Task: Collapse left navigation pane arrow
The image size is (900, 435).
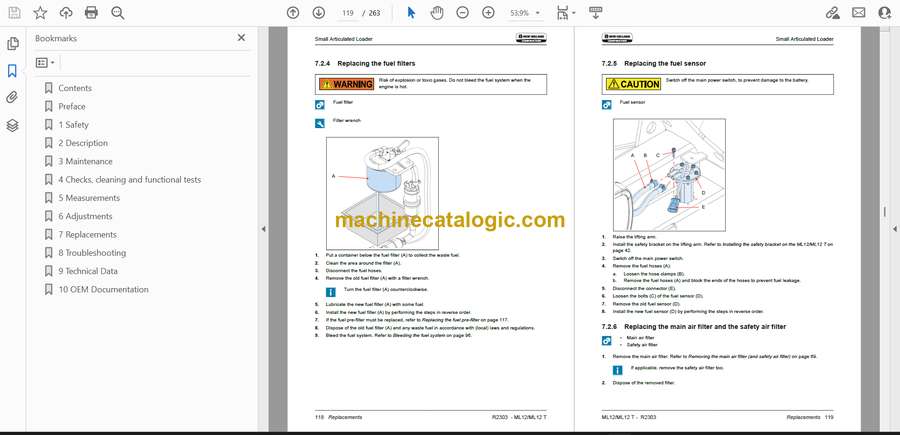Action: 263,229
